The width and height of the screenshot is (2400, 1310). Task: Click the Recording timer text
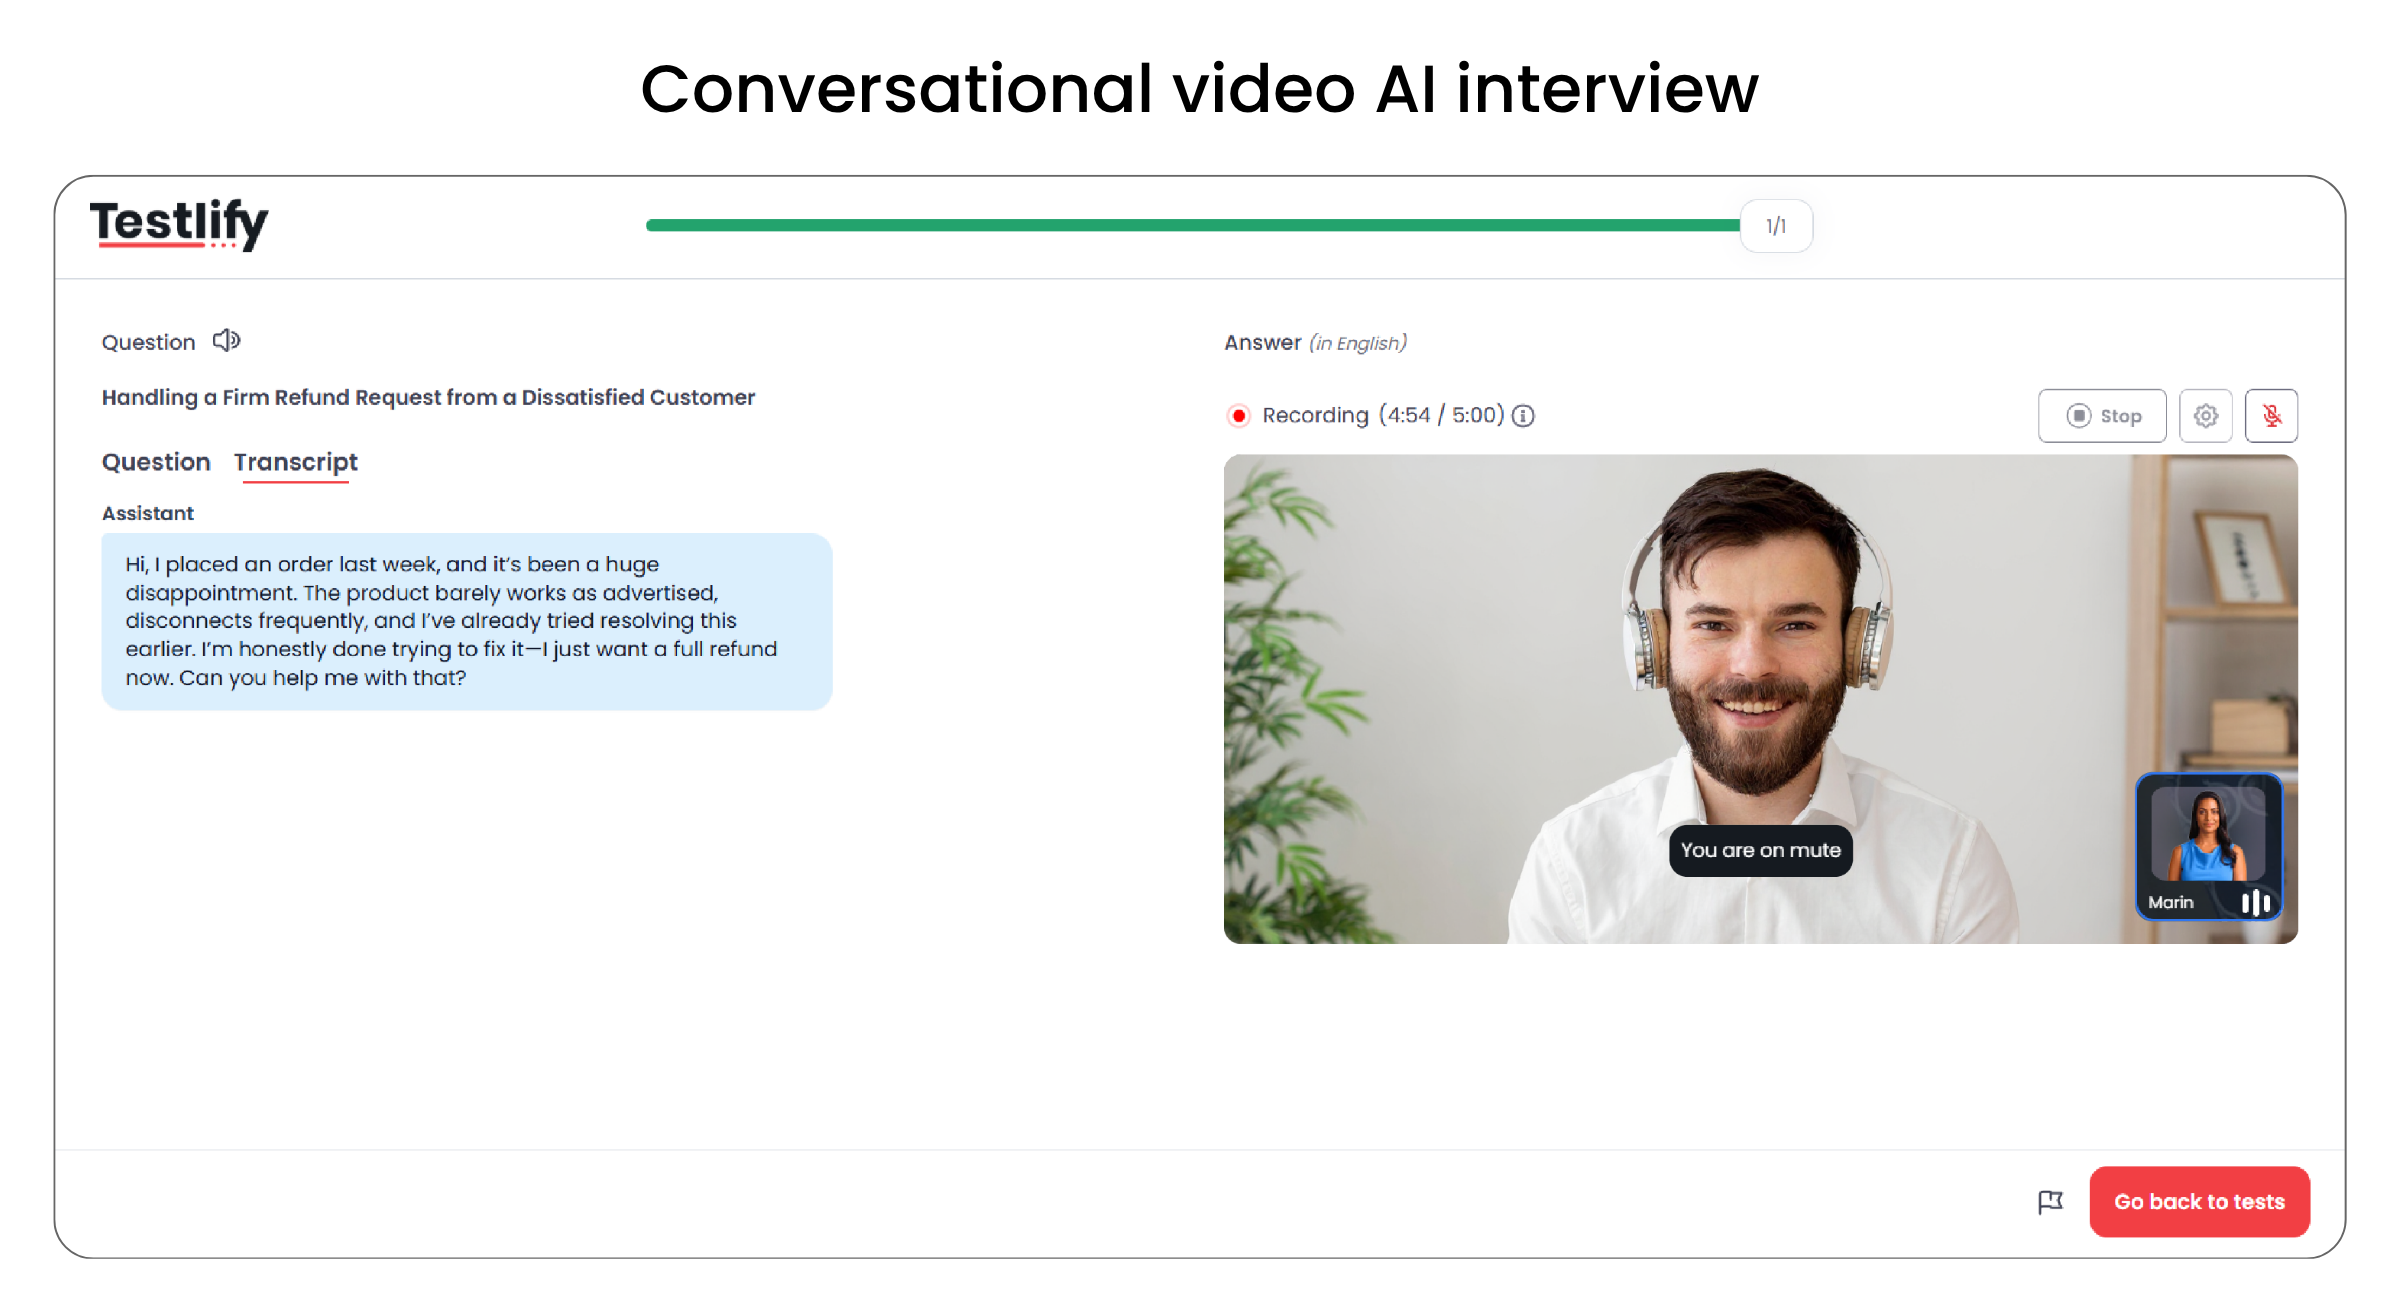[x=1382, y=415]
